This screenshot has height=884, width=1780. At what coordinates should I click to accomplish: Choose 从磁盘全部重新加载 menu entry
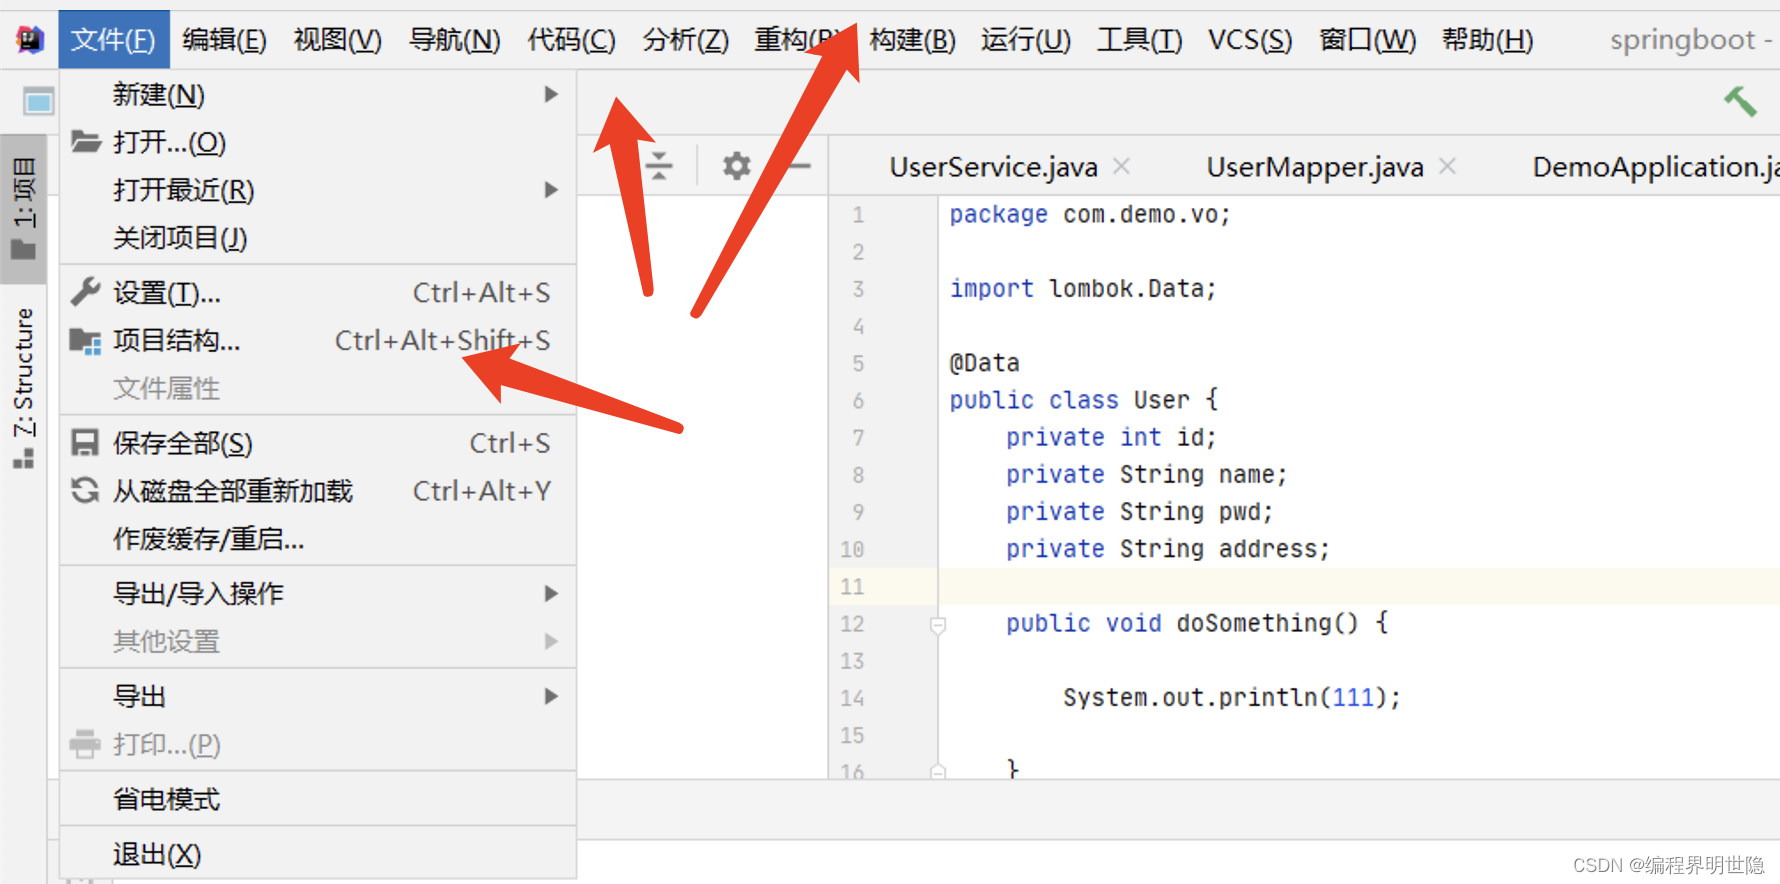[318, 491]
